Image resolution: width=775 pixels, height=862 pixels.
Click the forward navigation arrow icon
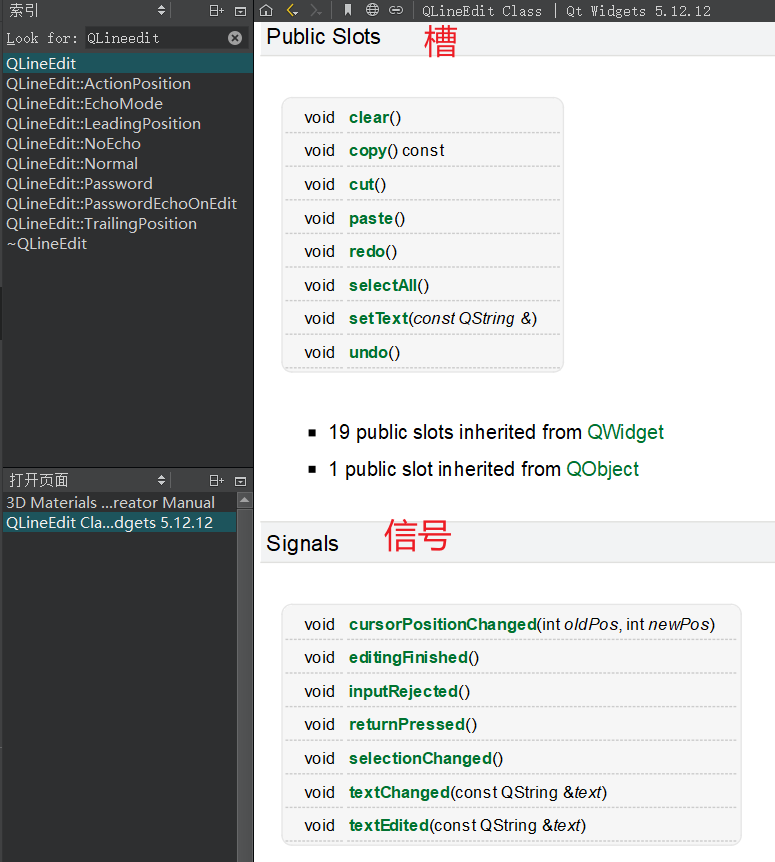point(316,10)
